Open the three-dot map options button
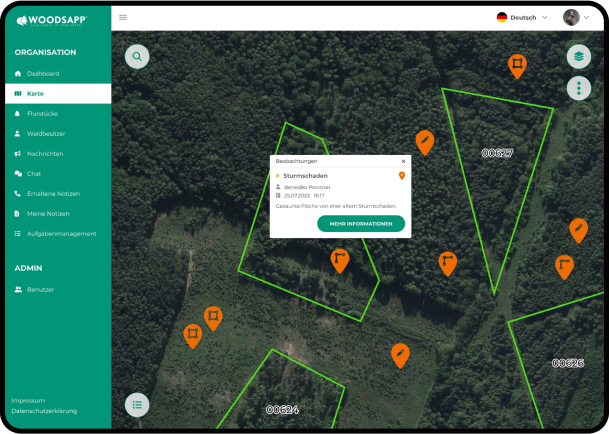 pyautogui.click(x=578, y=88)
